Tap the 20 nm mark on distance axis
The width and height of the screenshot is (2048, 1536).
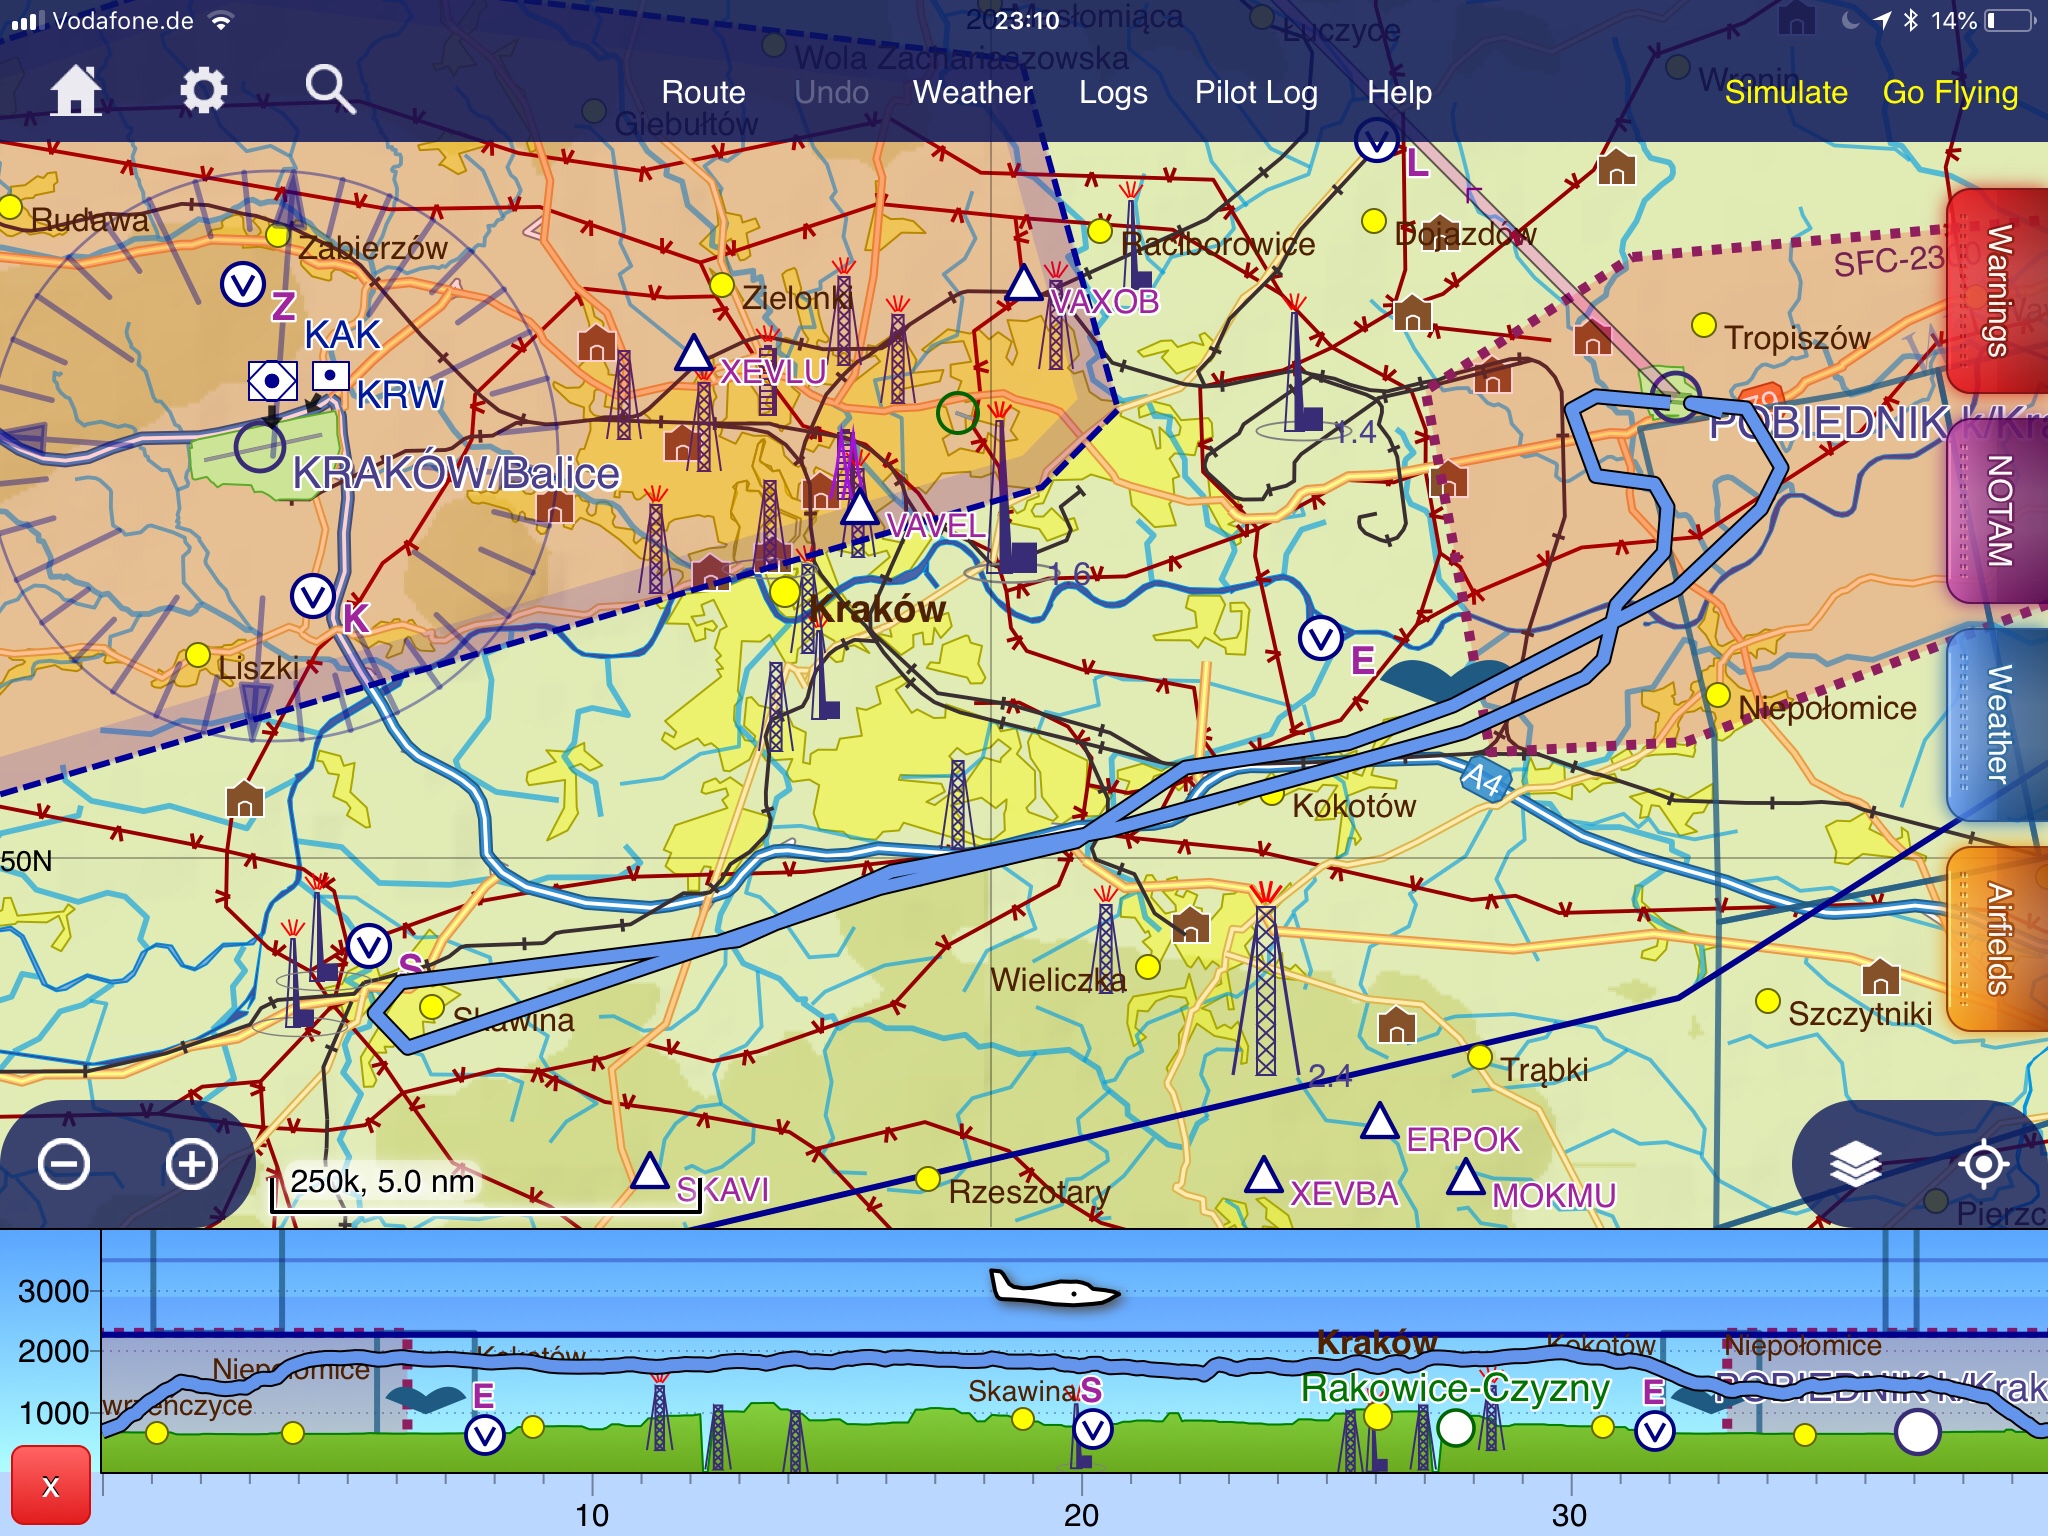pos(1081,1515)
